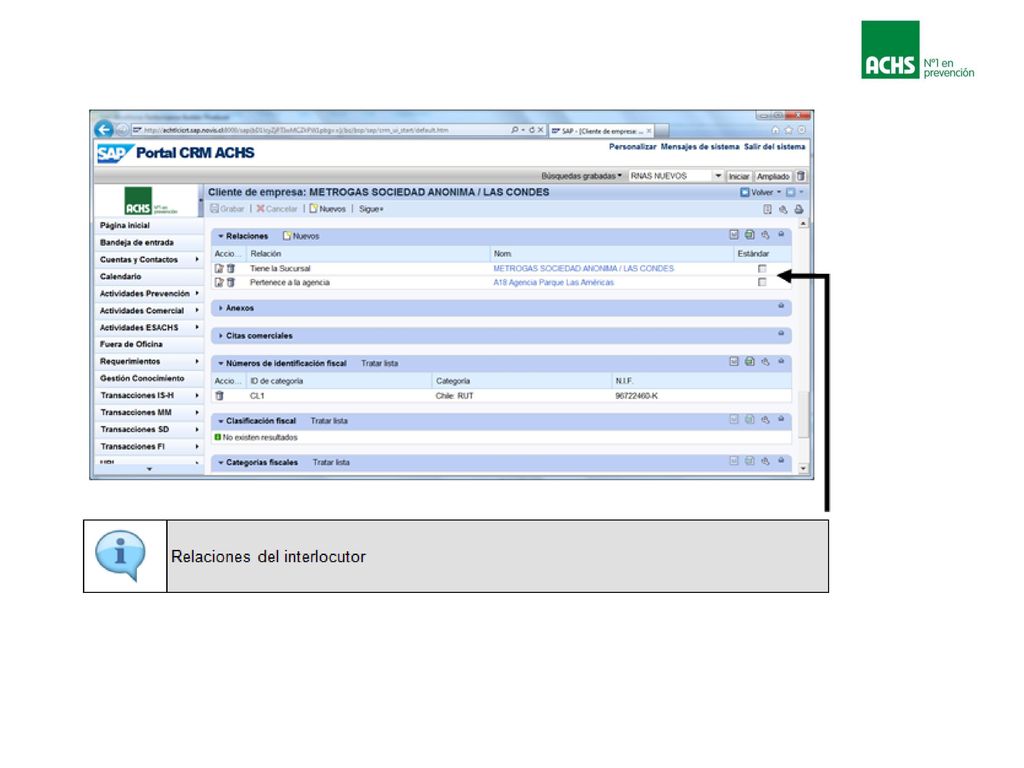Image resolution: width=1024 pixels, height=768 pixels.
Task: Delete saved search with trash icon
Action: (801, 176)
